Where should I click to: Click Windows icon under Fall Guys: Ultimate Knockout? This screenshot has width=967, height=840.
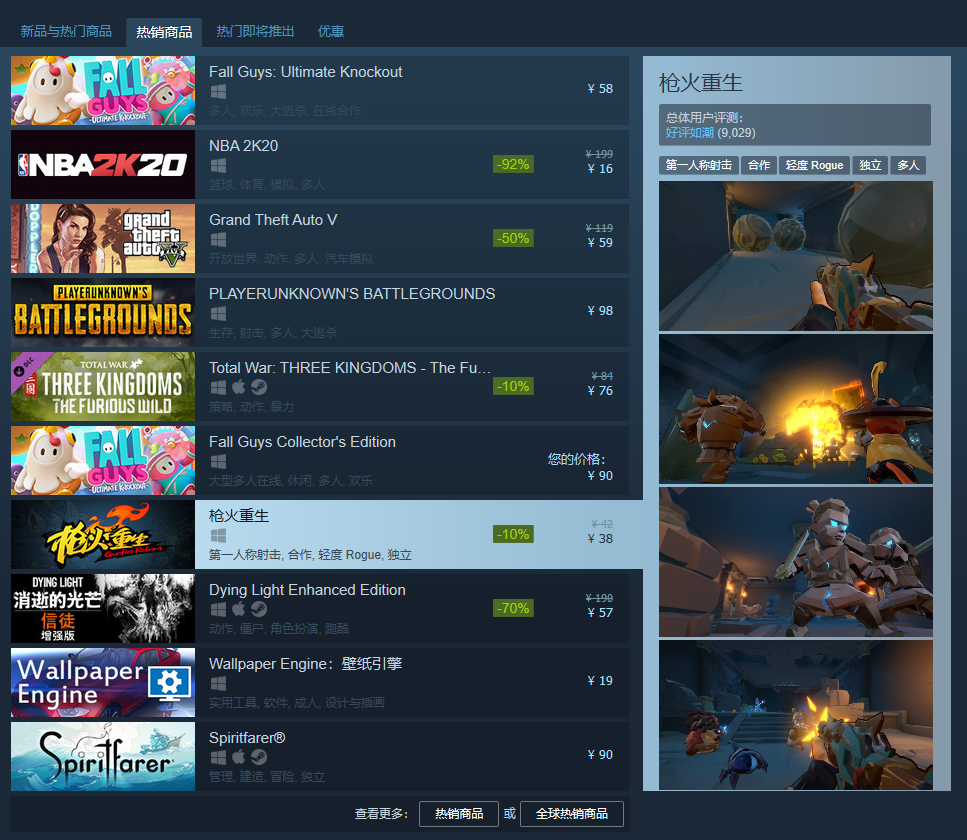218,92
